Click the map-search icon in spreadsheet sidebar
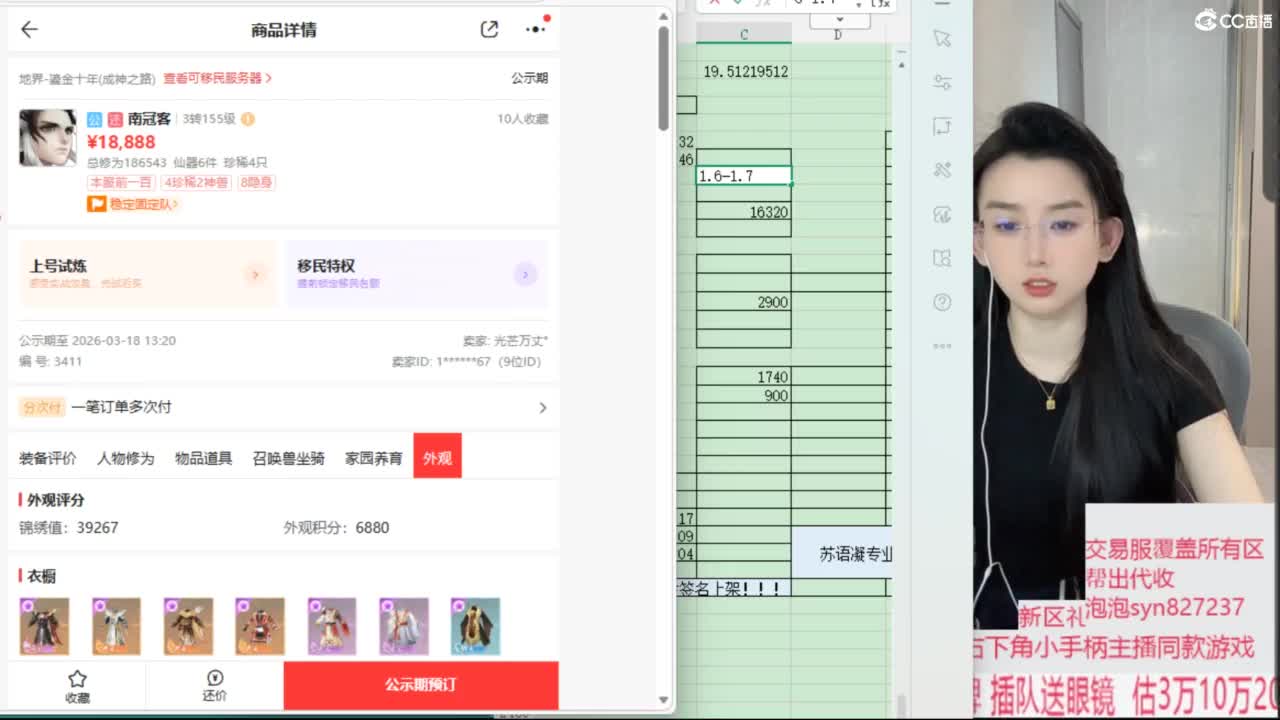 (x=942, y=258)
